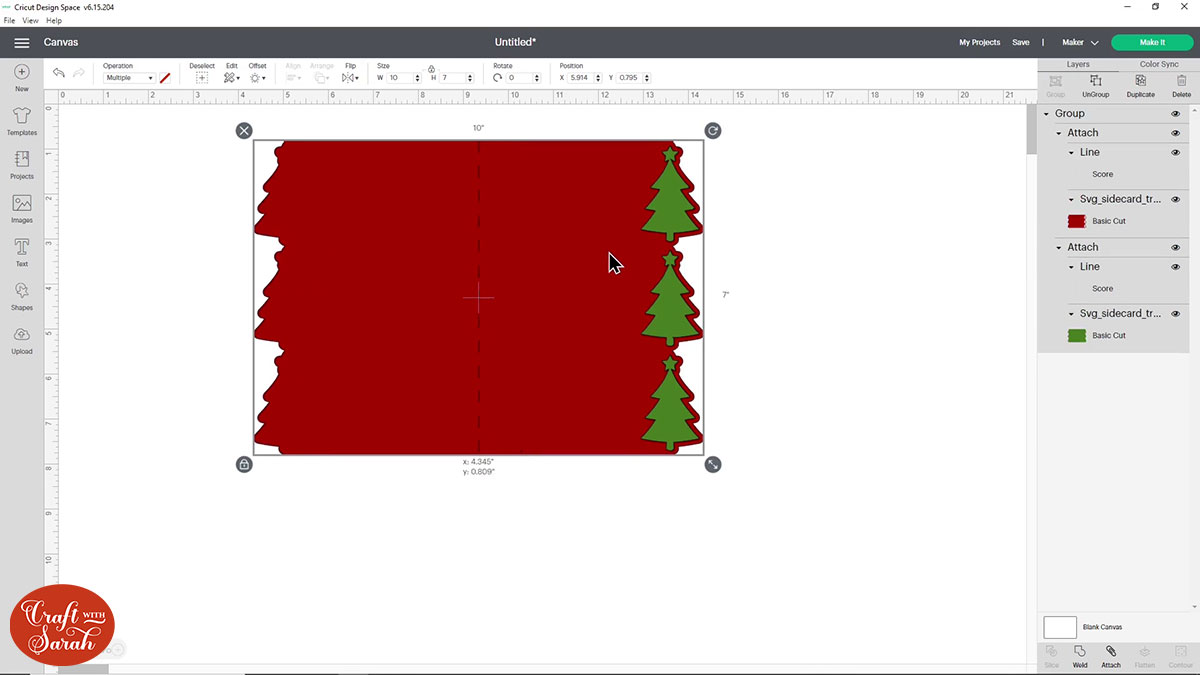Click the Attach icon at bottom right
The image size is (1200, 675).
point(1113,656)
